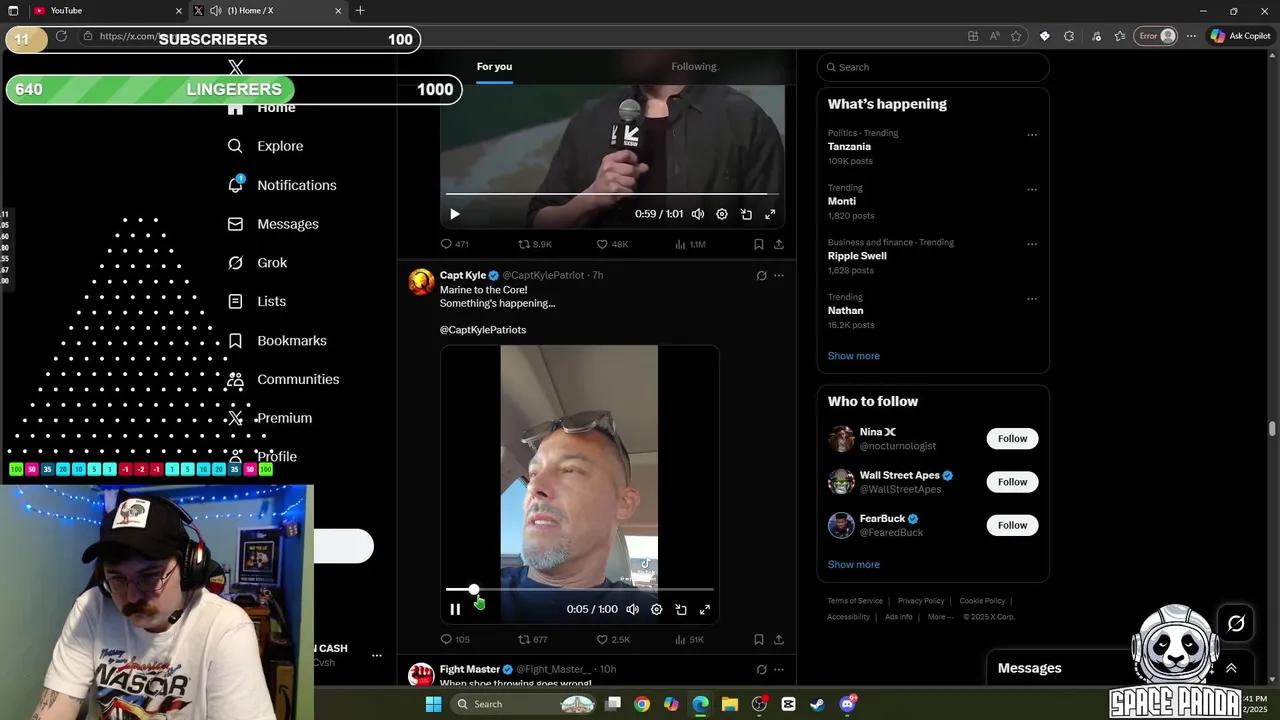Reply to the post with 471 comments
Viewport: 1280px width, 720px height.
pyautogui.click(x=455, y=244)
